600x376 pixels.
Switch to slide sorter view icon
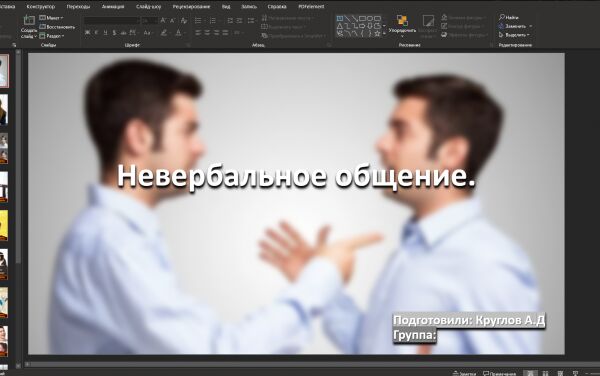tap(545, 373)
